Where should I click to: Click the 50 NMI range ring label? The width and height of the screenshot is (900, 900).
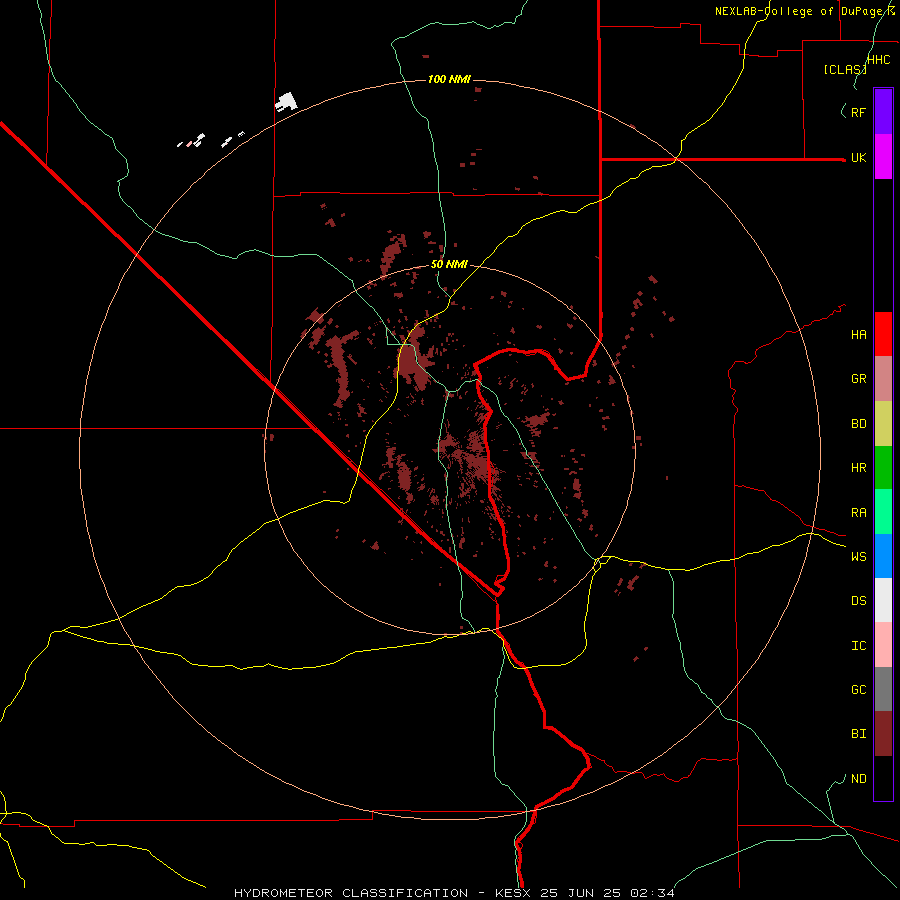(x=449, y=265)
